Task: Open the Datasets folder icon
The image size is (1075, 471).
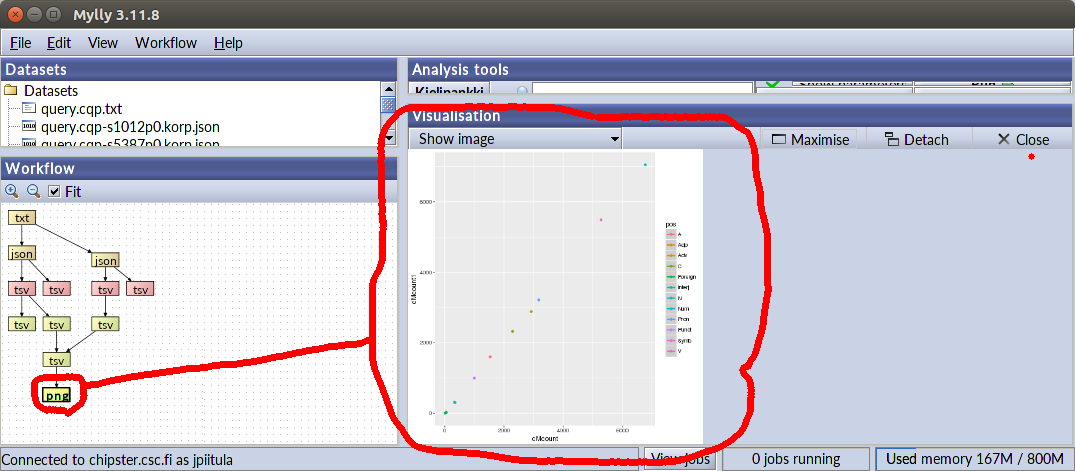Action: tap(11, 90)
